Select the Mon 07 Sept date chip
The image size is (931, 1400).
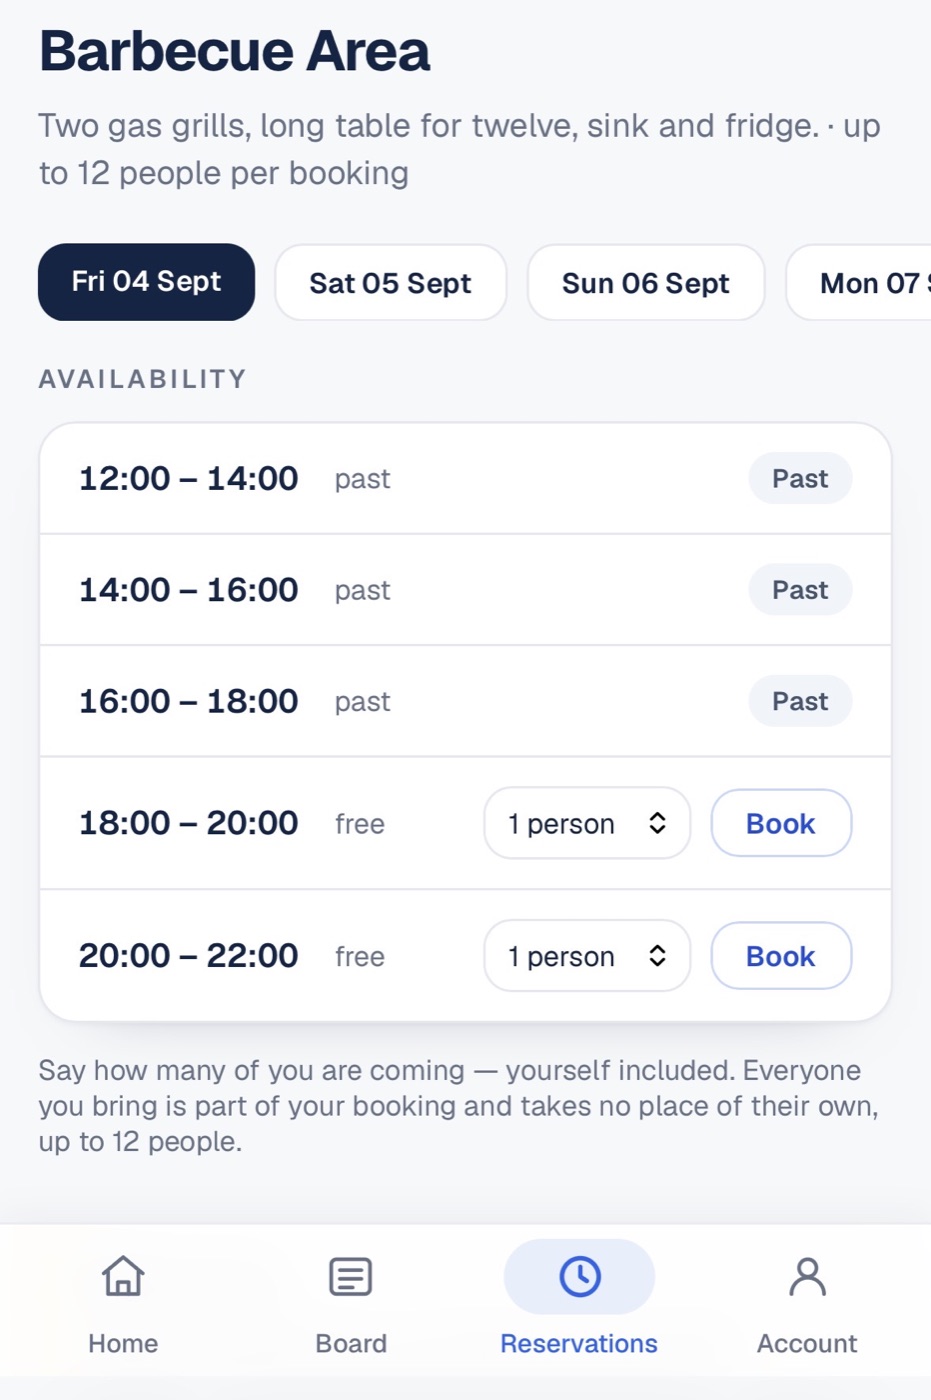coord(859,283)
